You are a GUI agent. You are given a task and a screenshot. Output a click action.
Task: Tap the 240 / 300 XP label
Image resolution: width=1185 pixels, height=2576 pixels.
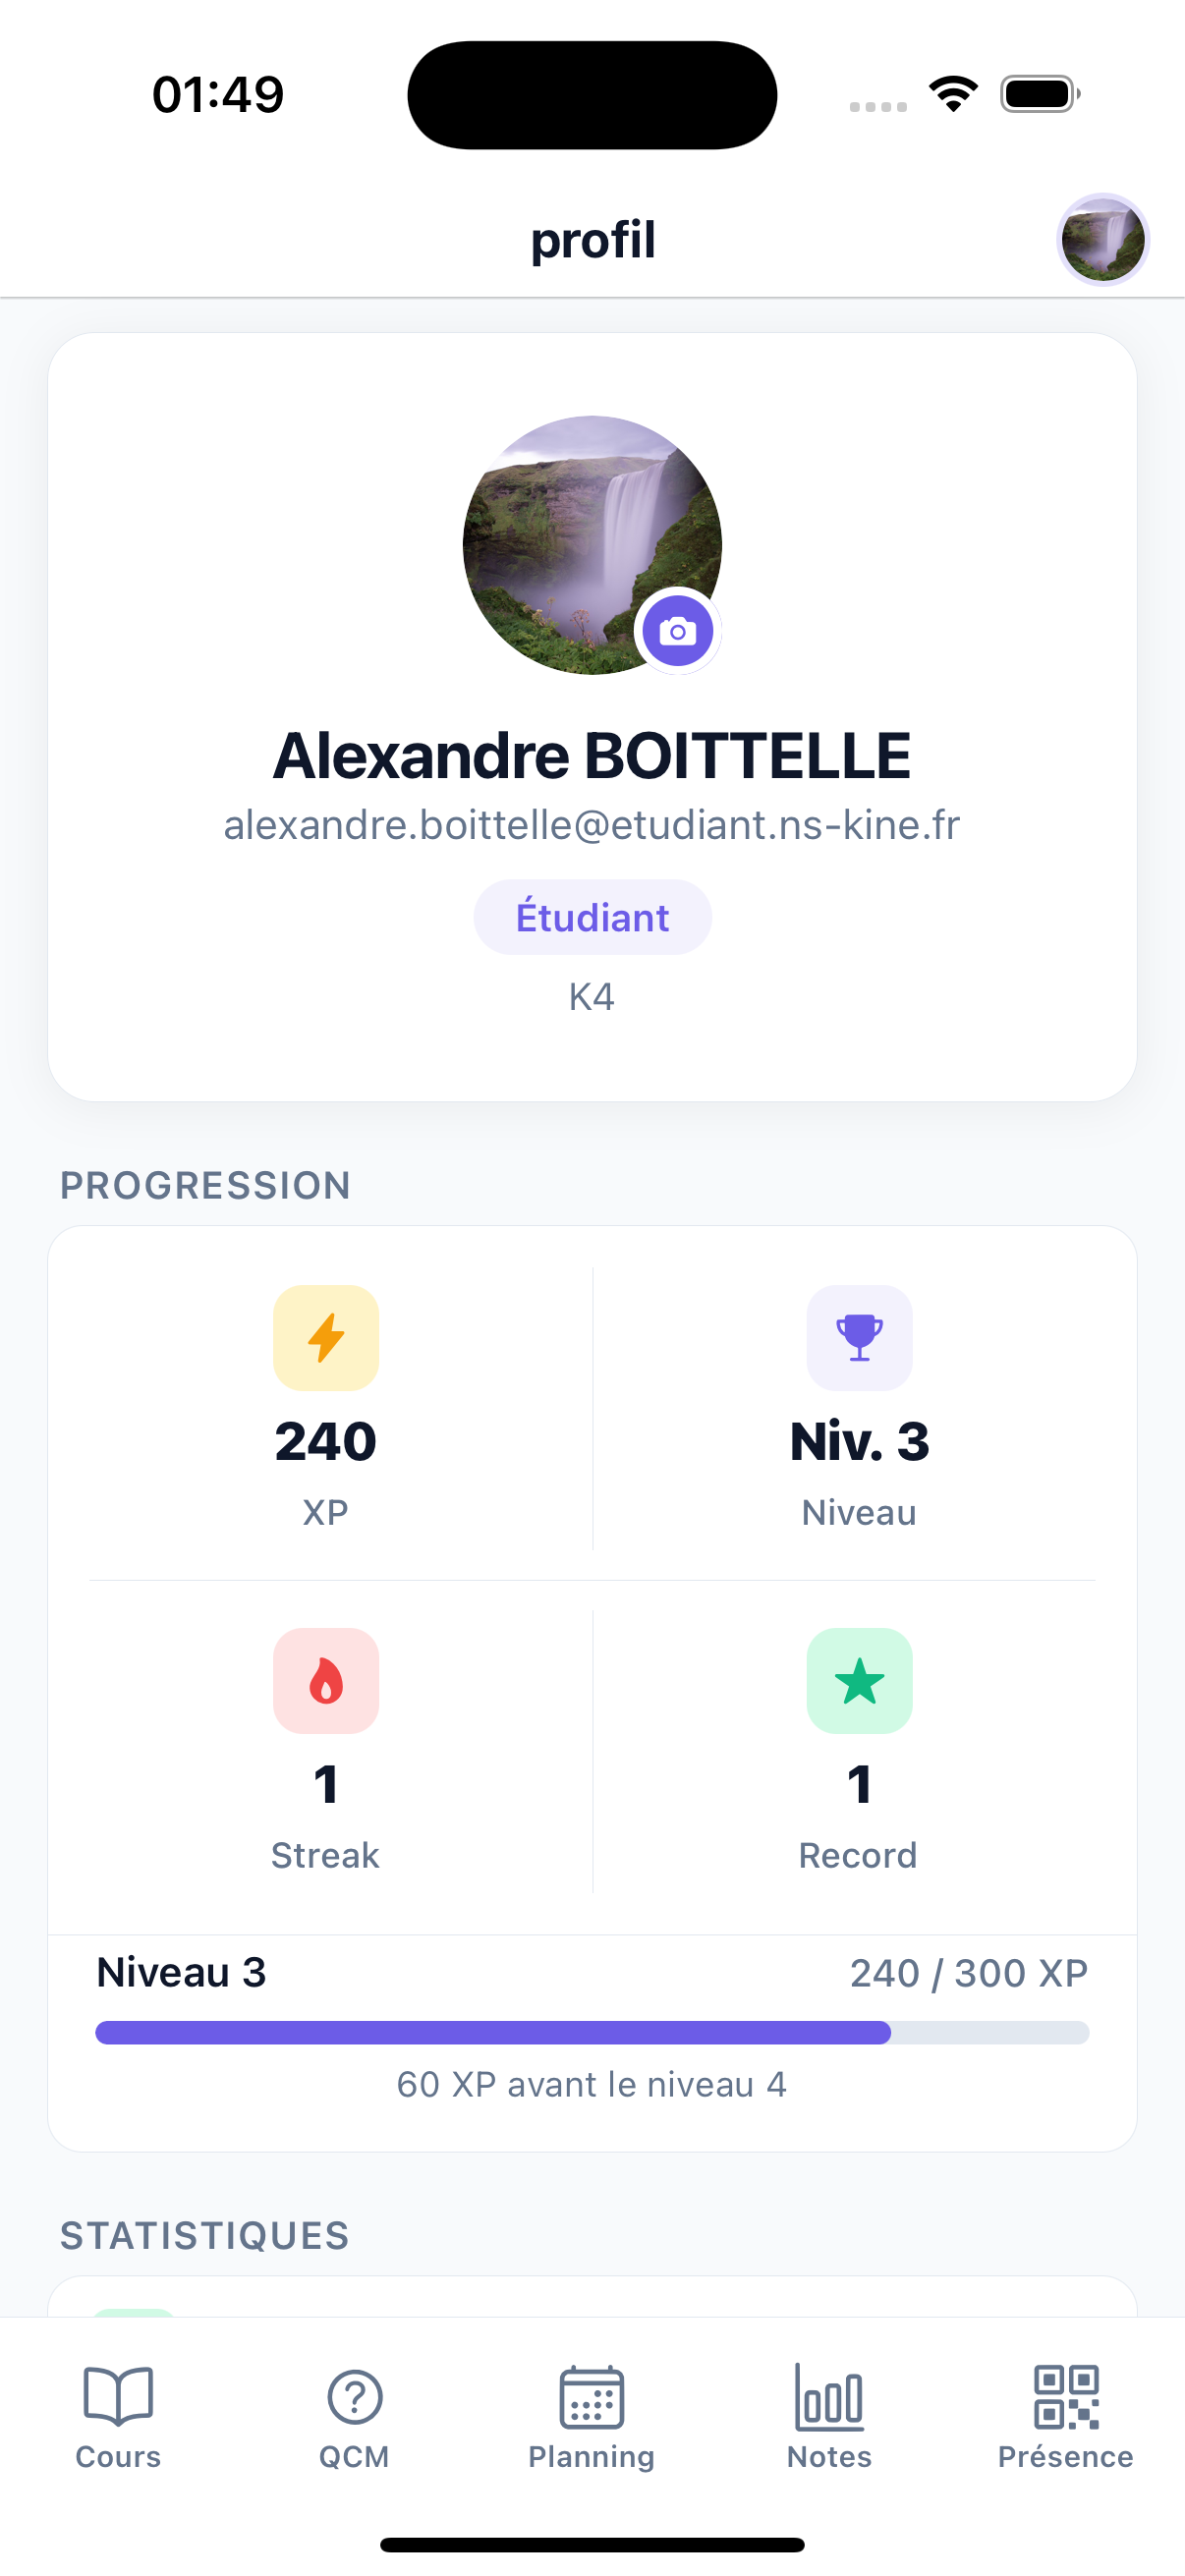[x=968, y=1973]
